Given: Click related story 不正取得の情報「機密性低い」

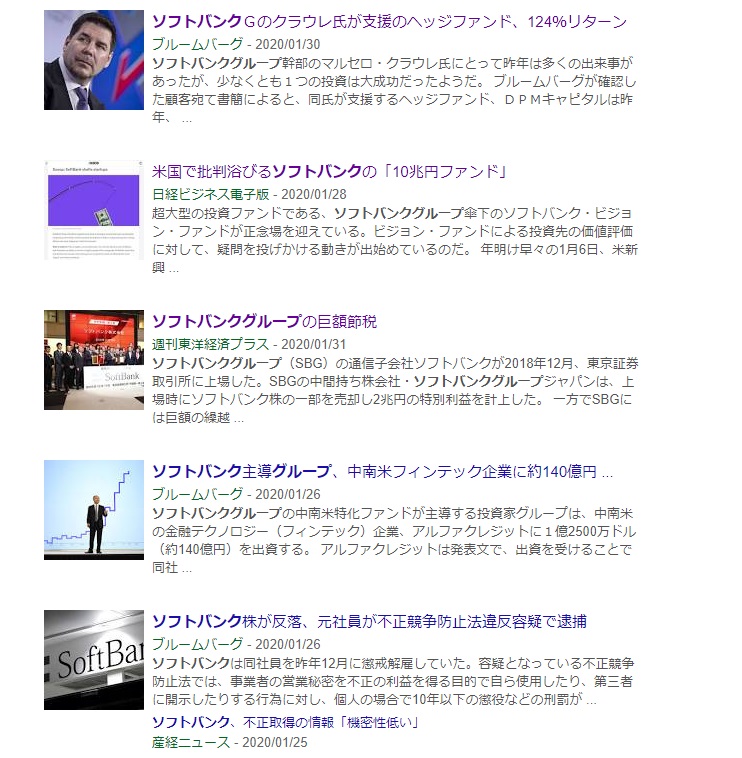Looking at the screenshot, I should click(284, 722).
